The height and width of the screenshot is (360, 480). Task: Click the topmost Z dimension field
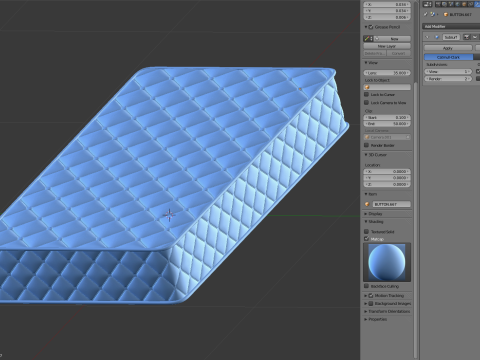(x=387, y=17)
